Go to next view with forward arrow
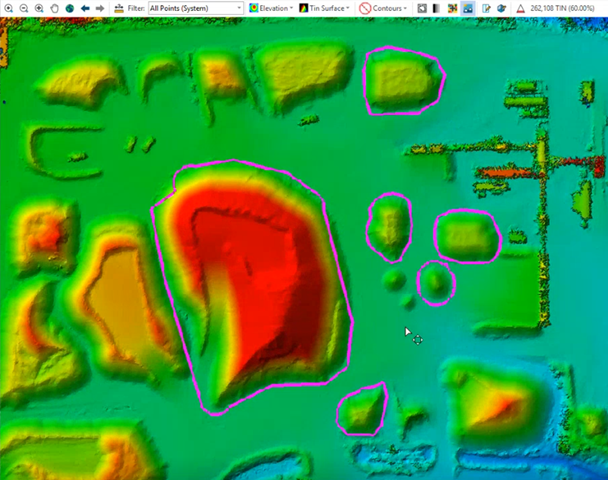Viewport: 608px width, 480px height. (100, 8)
